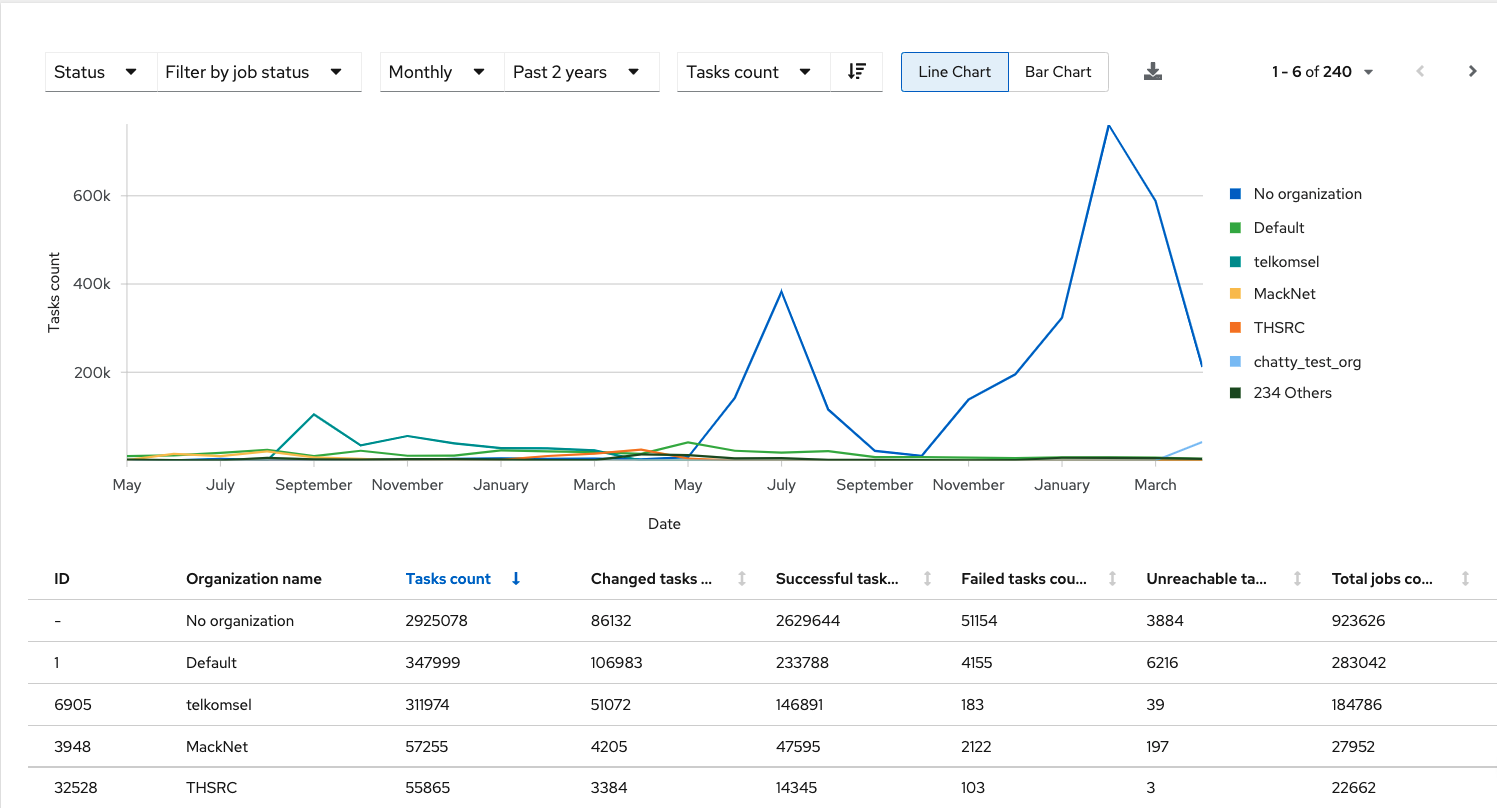Viewport: 1497px width, 808px height.
Task: Toggle No organization legend color swatch
Action: point(1236,194)
